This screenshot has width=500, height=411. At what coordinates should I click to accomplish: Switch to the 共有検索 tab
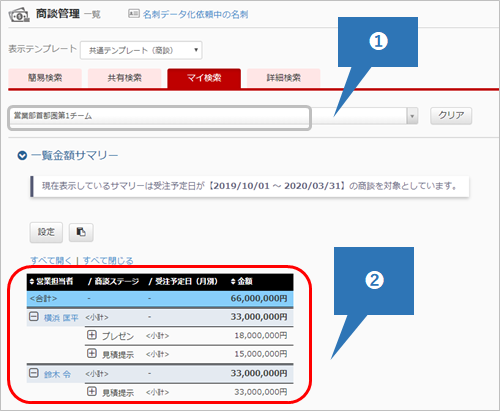click(x=125, y=78)
